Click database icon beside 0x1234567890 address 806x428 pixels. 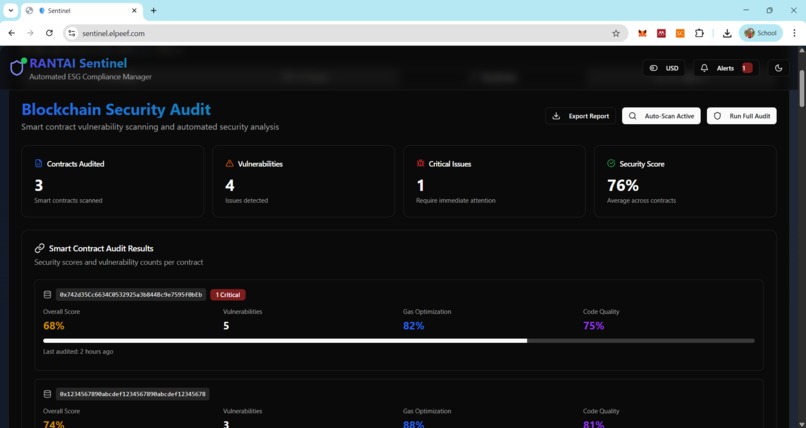47,394
